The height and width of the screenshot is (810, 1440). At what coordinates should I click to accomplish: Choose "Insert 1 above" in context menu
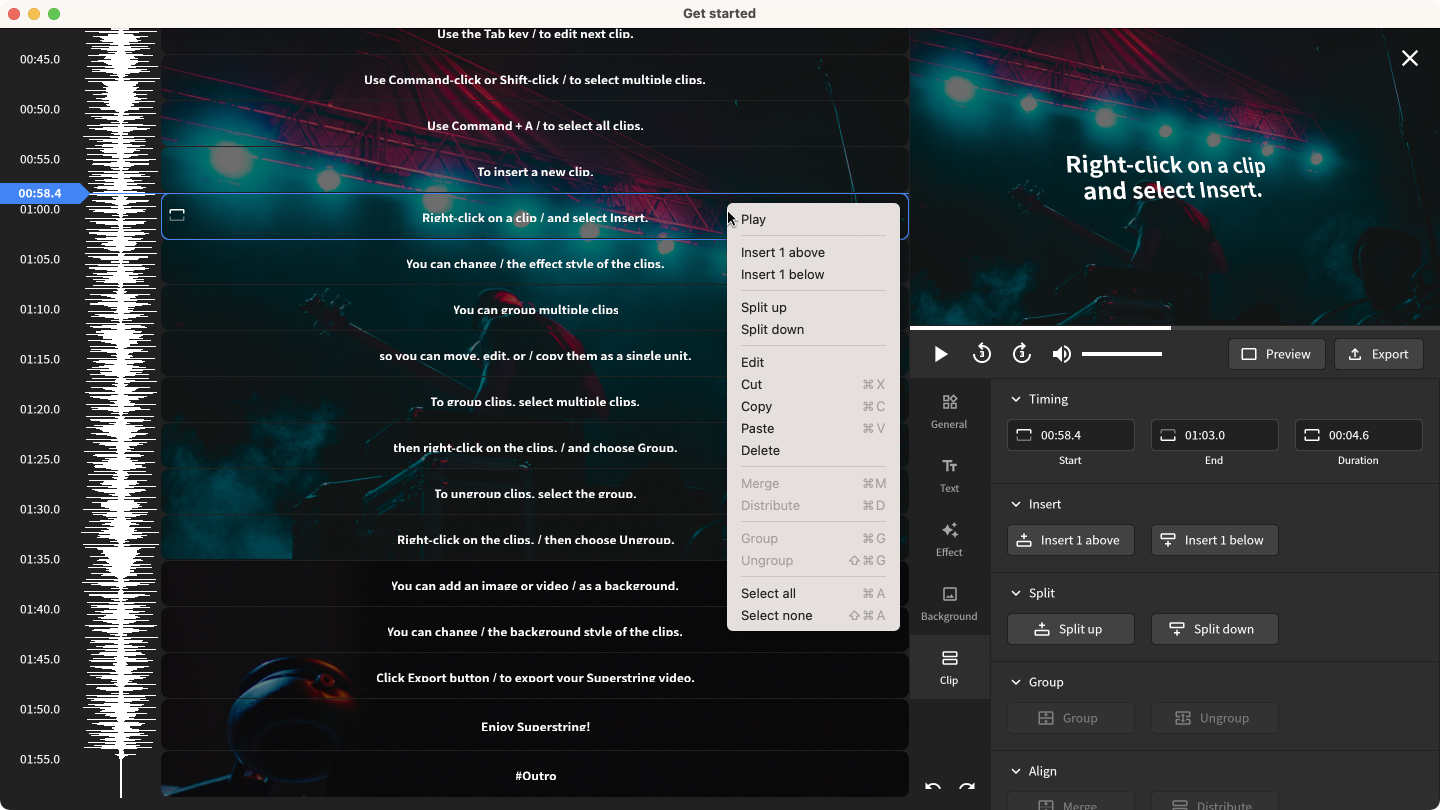click(x=783, y=253)
